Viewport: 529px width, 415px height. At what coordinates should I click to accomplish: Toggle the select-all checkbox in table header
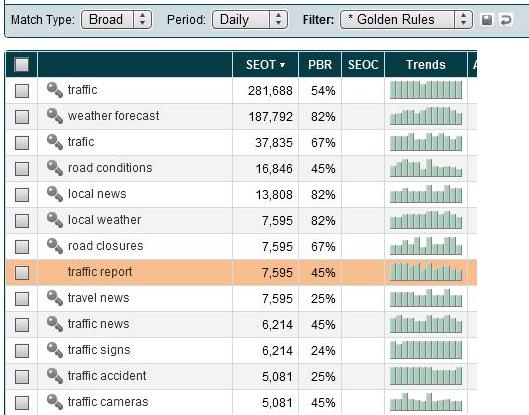pos(22,64)
